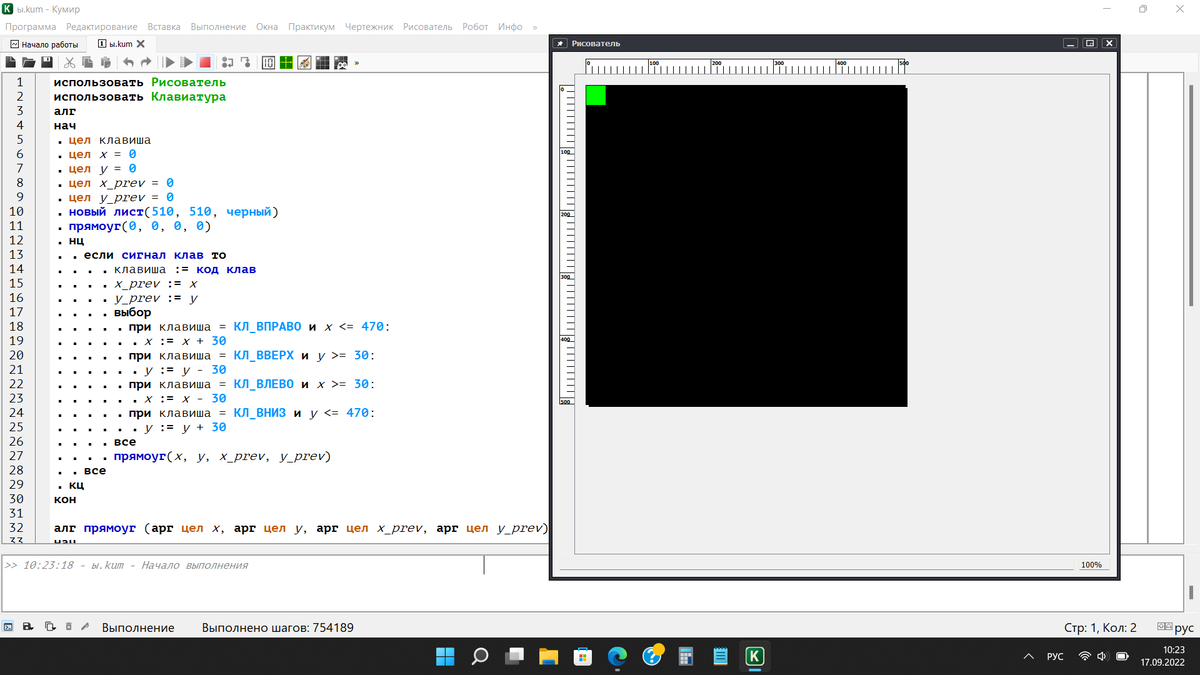The image size is (1200, 675).
Task: Show hidden tray icons chevron
Action: (x=1028, y=656)
